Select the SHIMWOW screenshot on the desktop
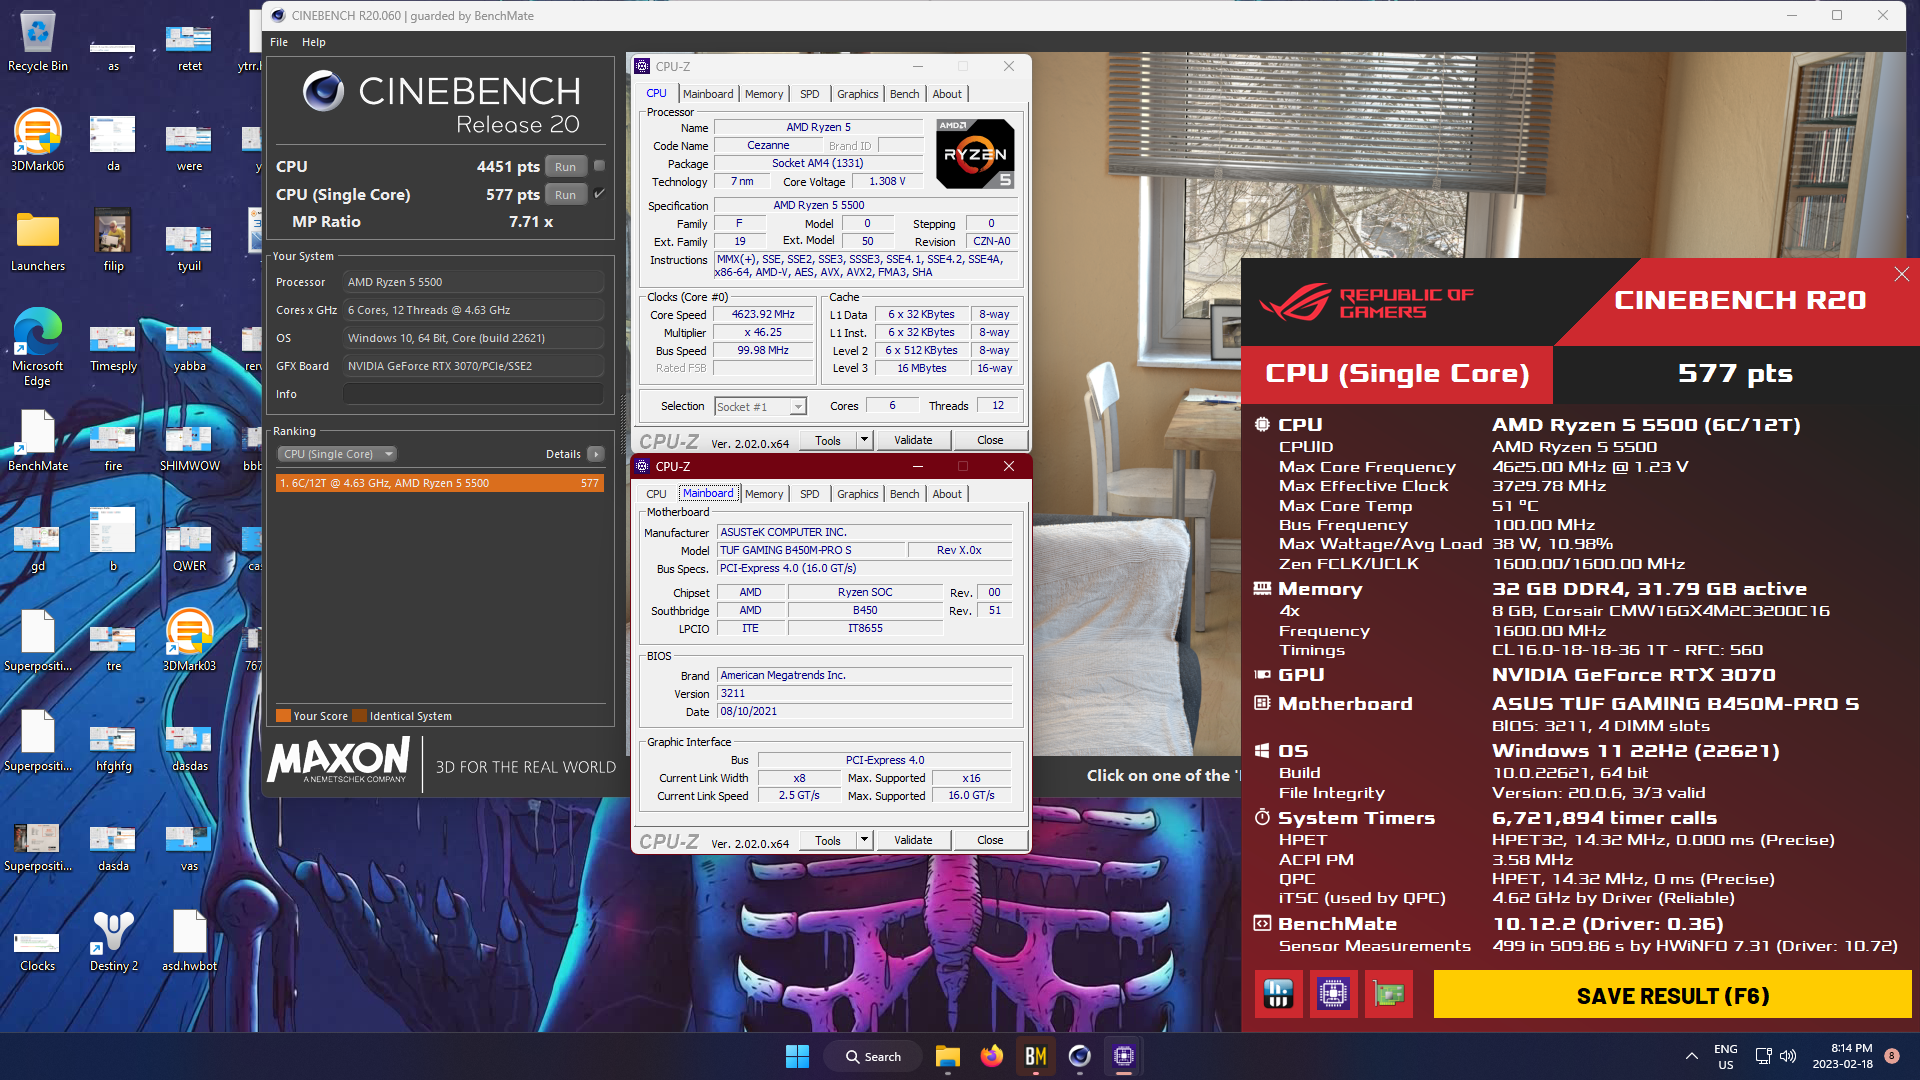 click(x=189, y=447)
